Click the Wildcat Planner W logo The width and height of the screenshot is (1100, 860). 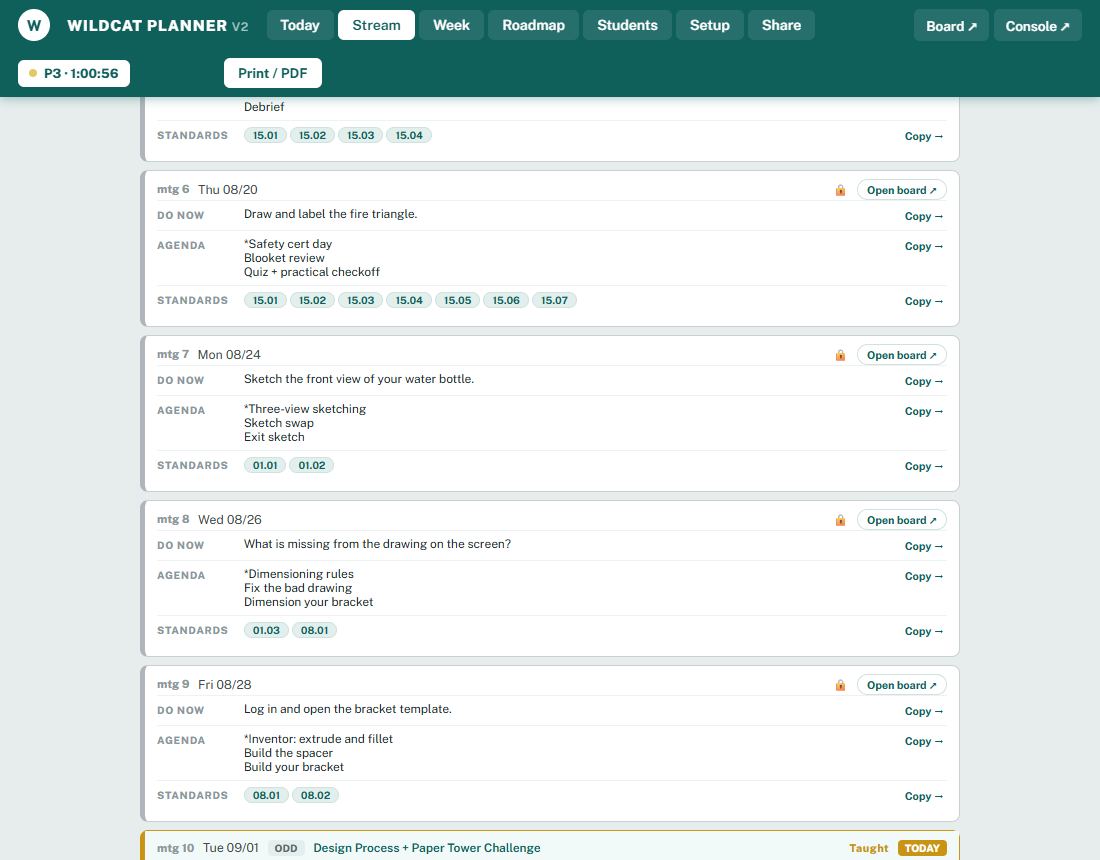click(34, 26)
